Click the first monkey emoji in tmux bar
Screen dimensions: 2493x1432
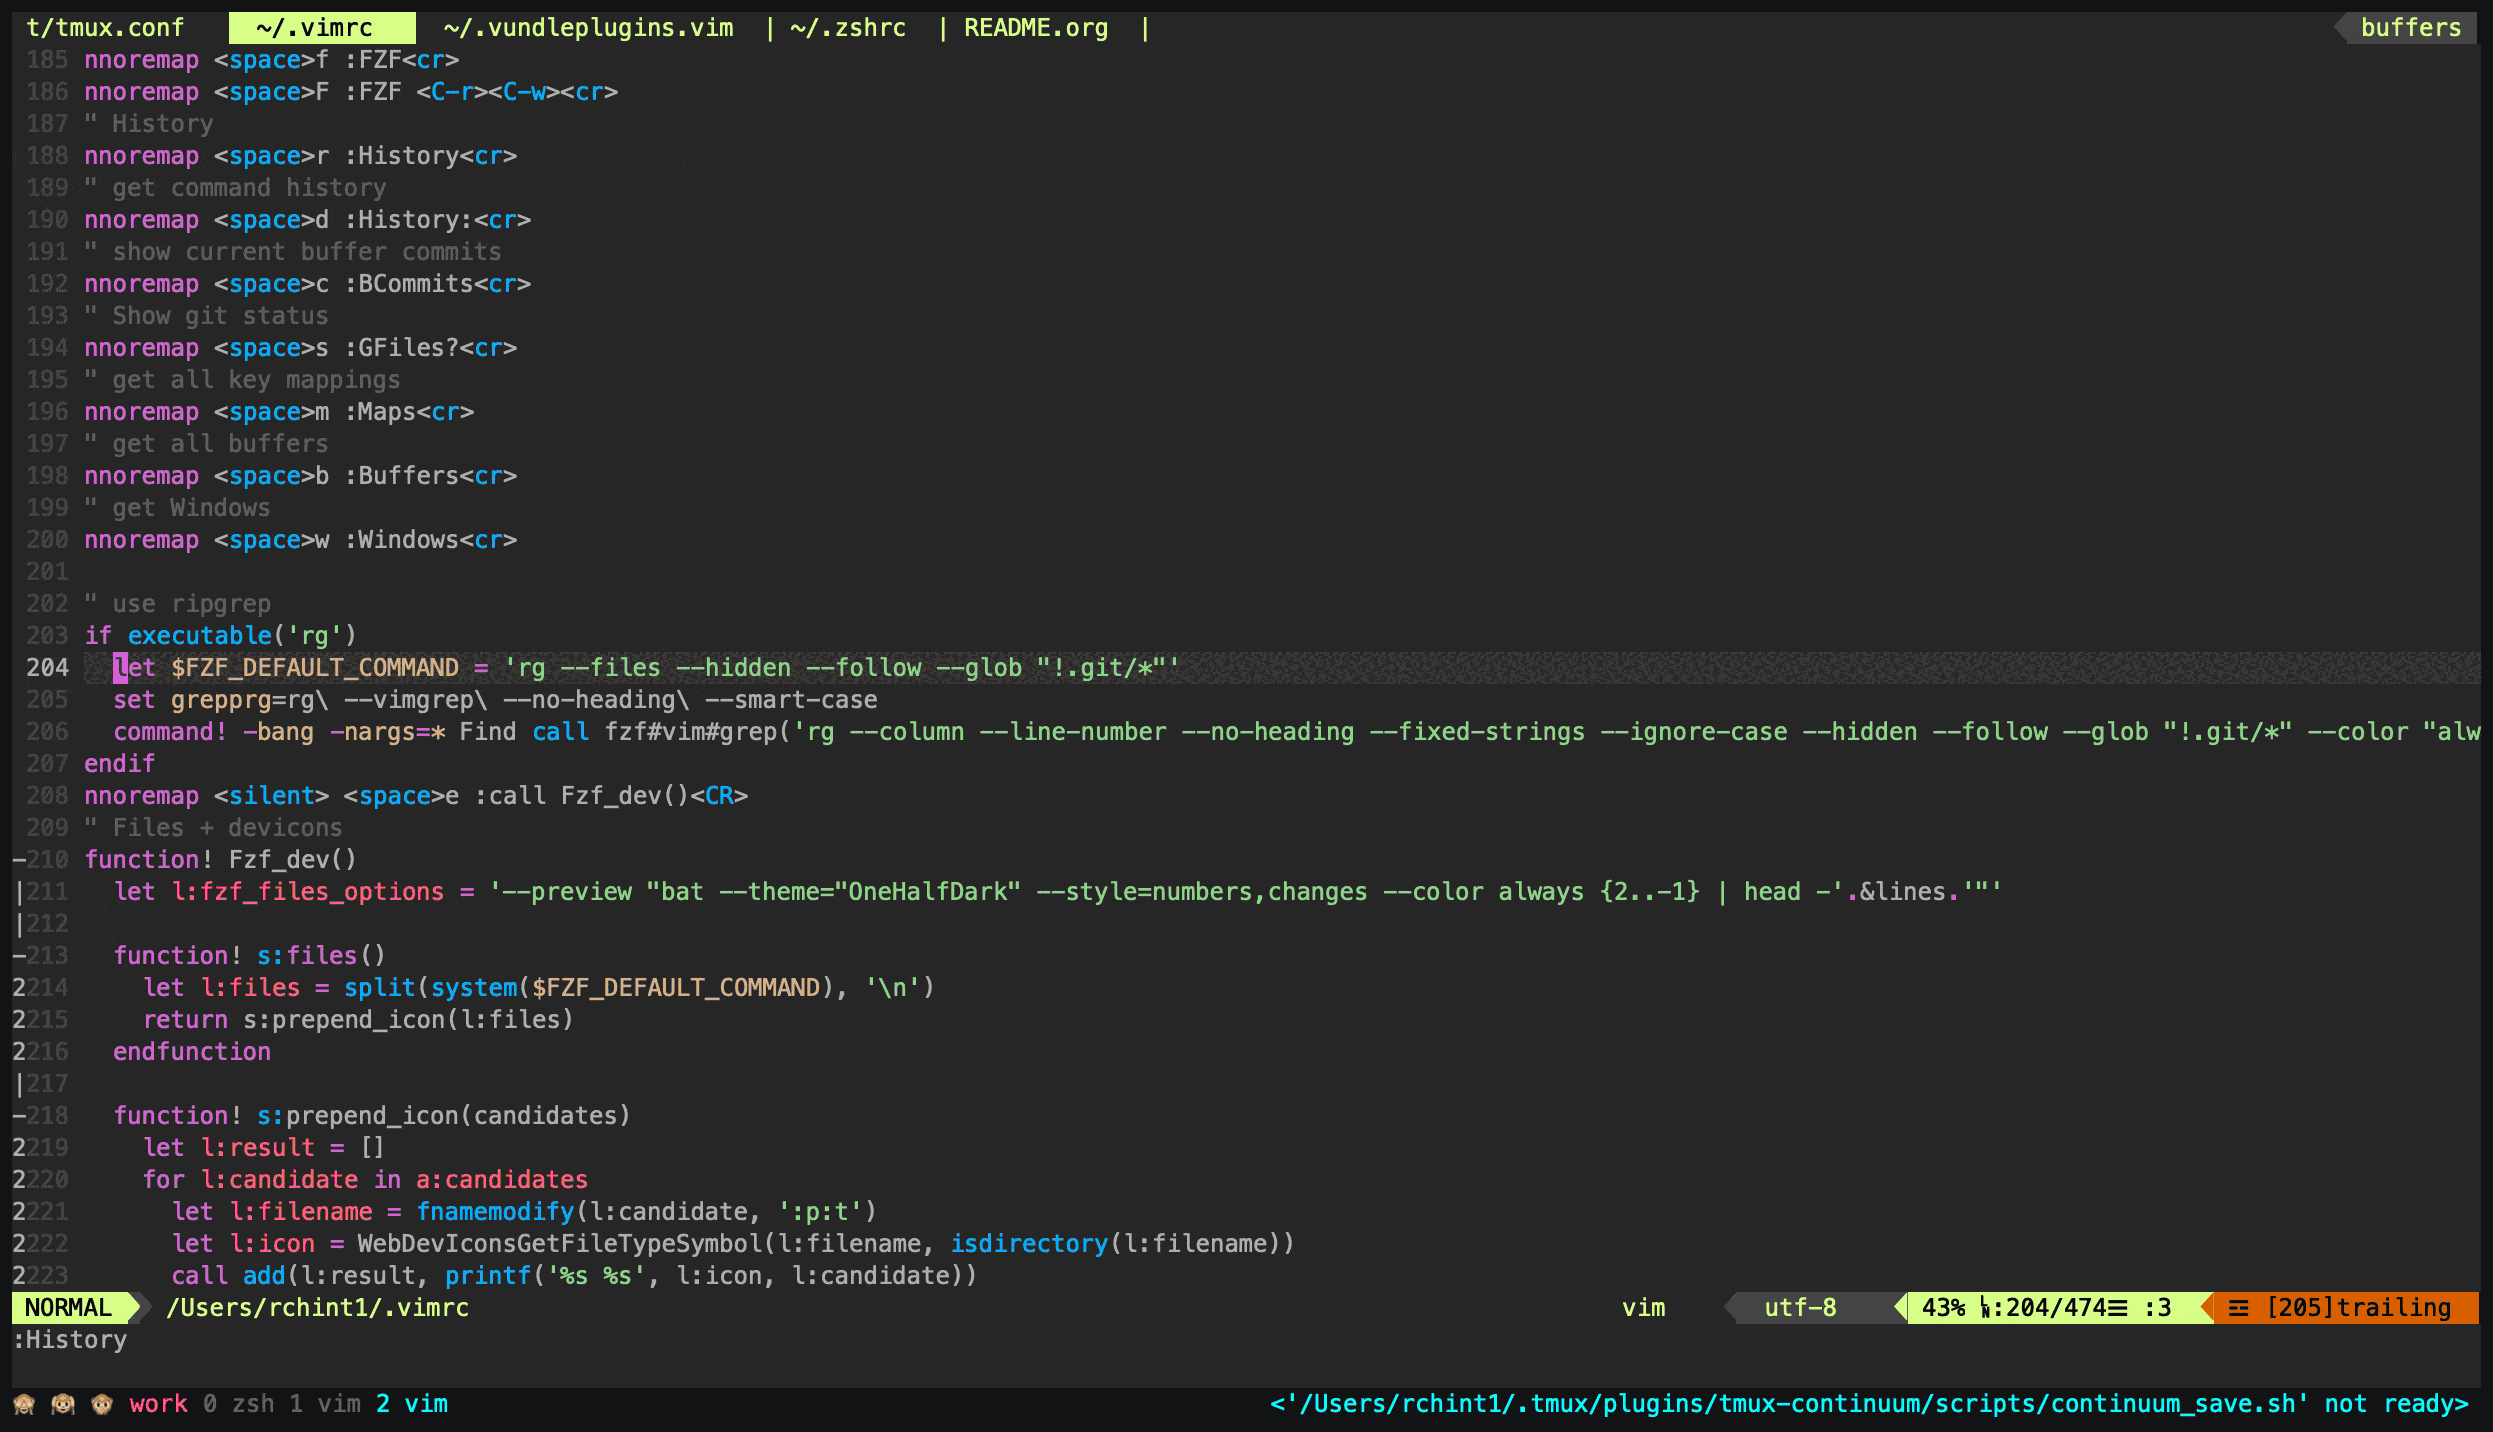click(x=24, y=1404)
